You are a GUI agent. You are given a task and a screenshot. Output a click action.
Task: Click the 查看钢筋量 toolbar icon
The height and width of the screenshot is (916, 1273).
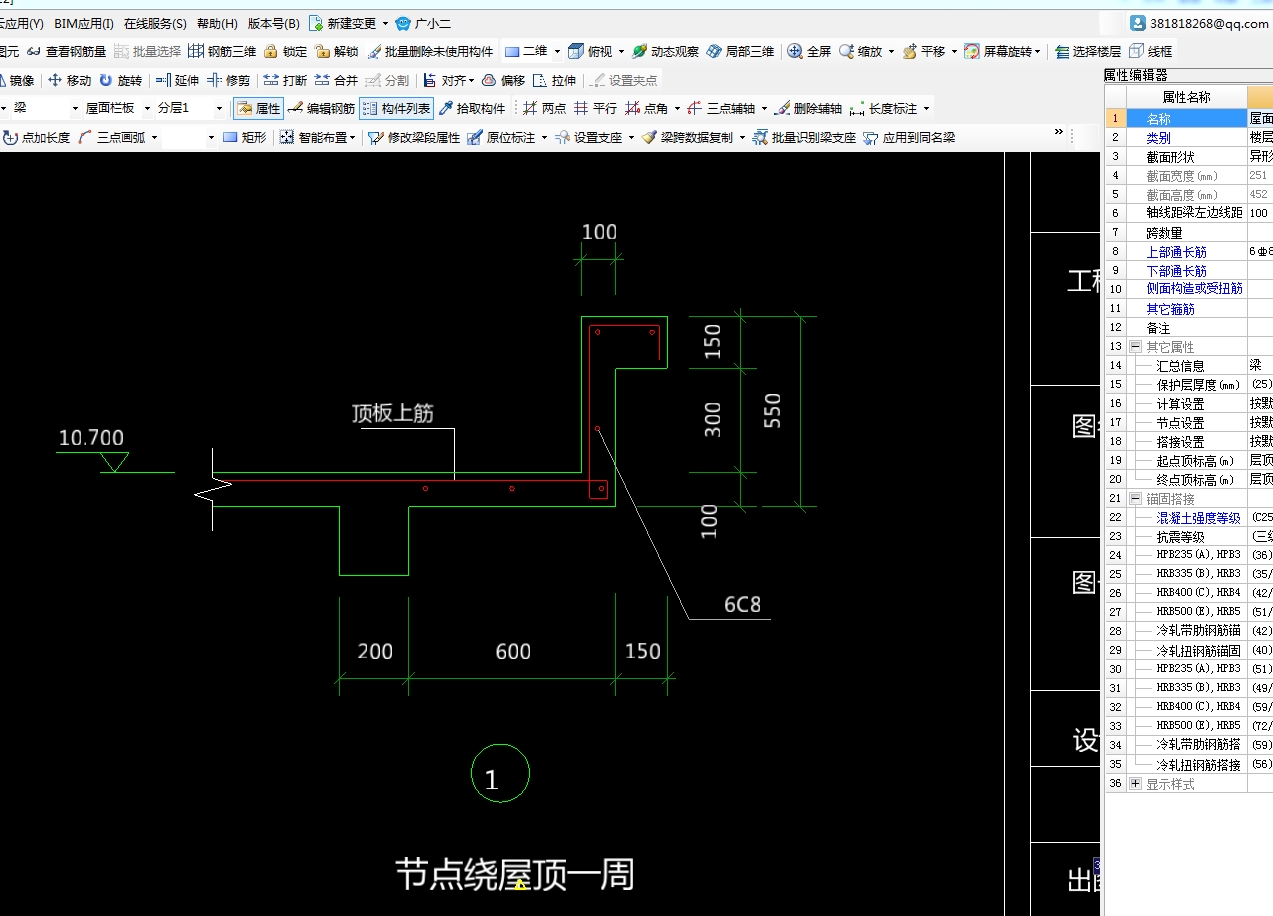[66, 51]
